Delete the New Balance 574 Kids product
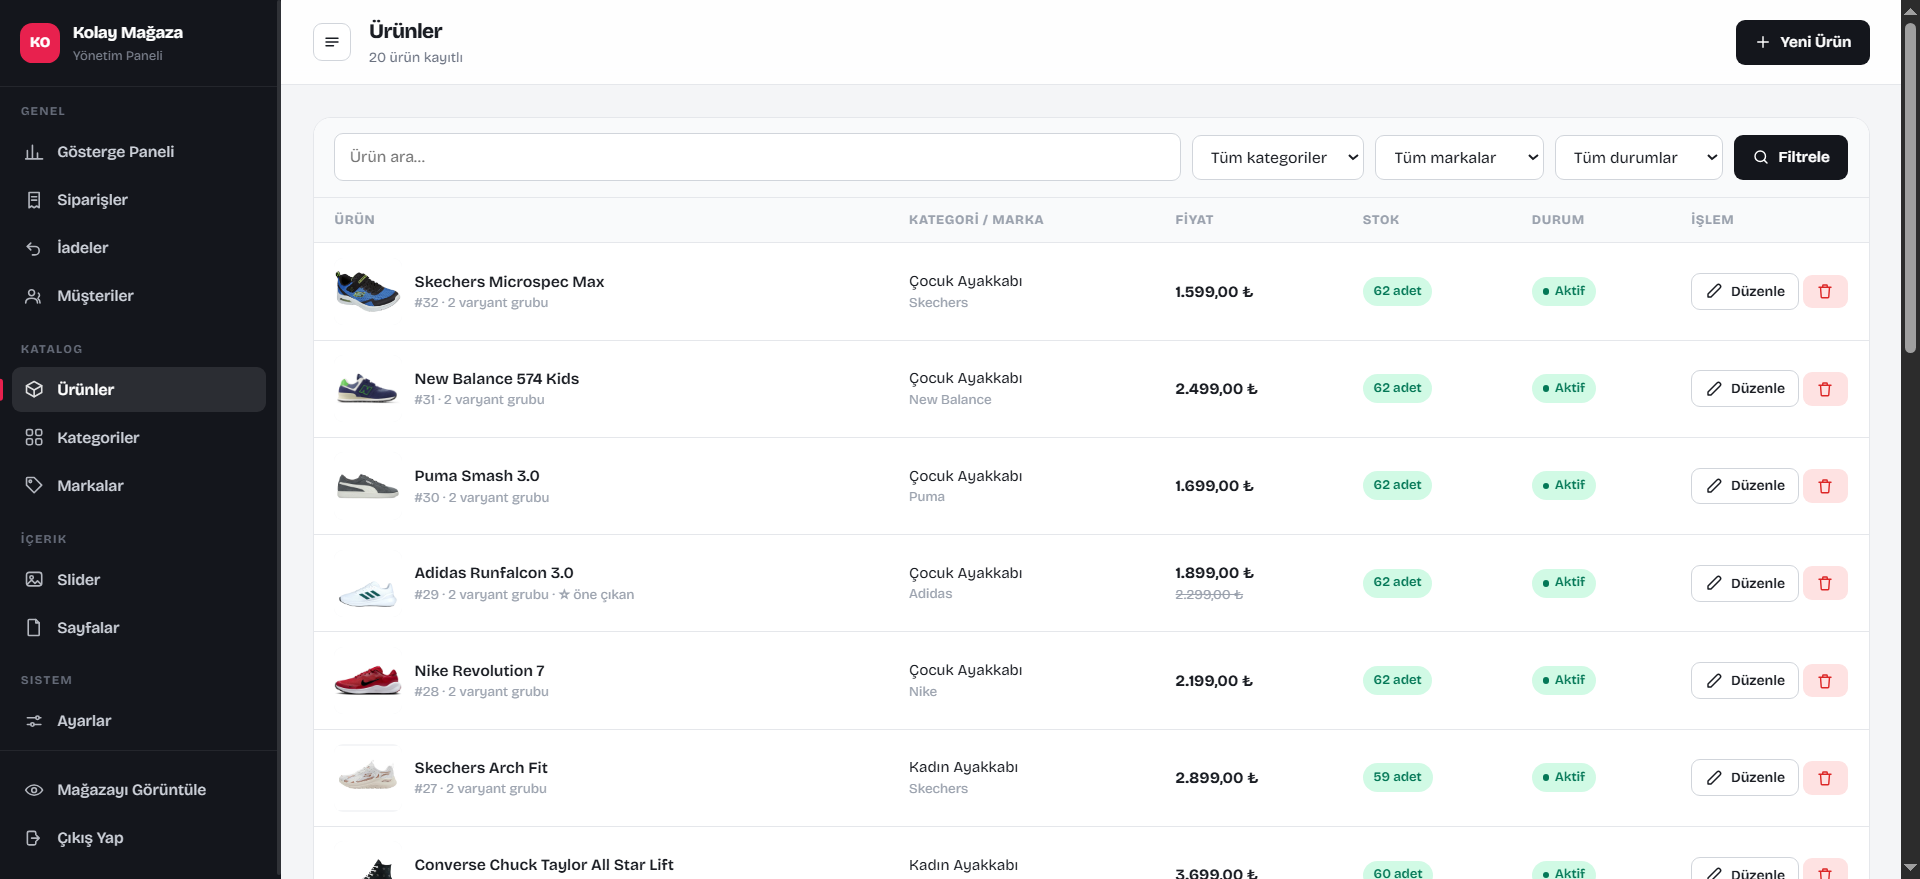This screenshot has height=879, width=1920. 1825,389
